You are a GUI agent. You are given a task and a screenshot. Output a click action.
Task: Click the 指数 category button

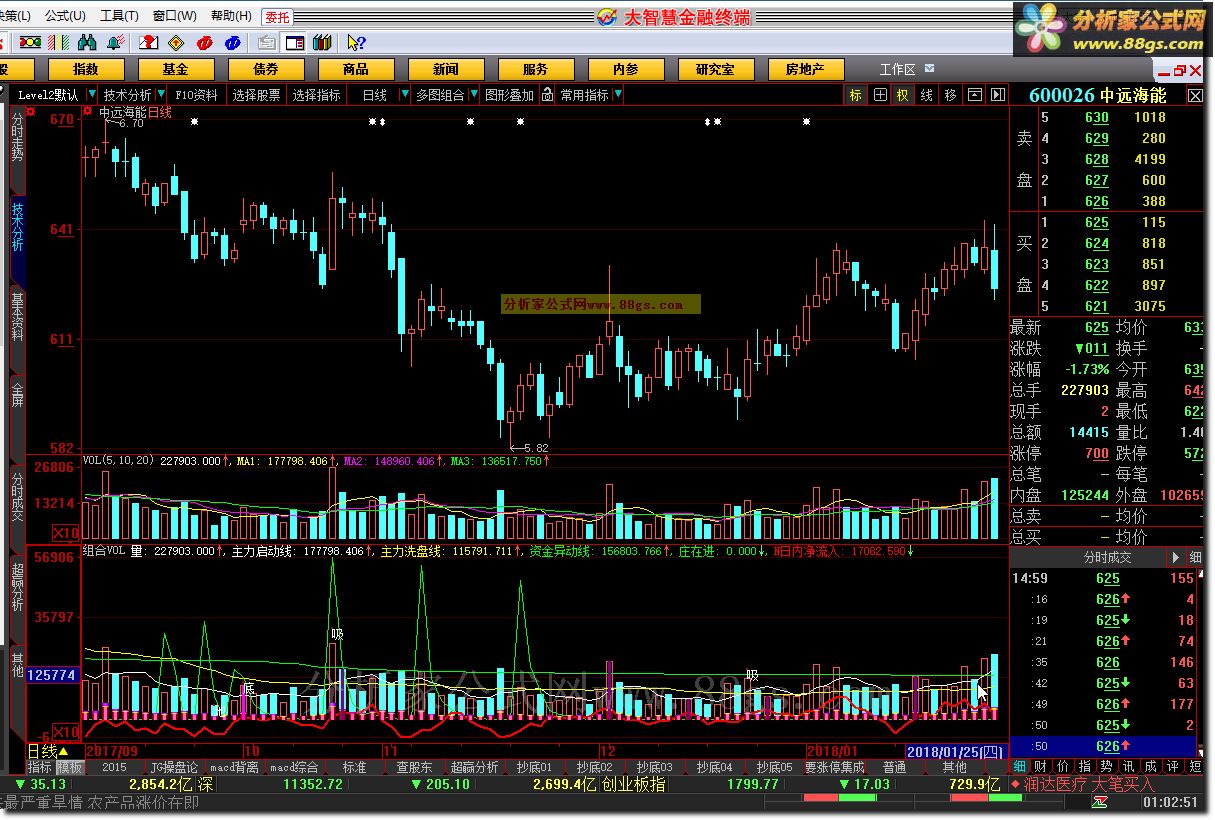coord(86,69)
